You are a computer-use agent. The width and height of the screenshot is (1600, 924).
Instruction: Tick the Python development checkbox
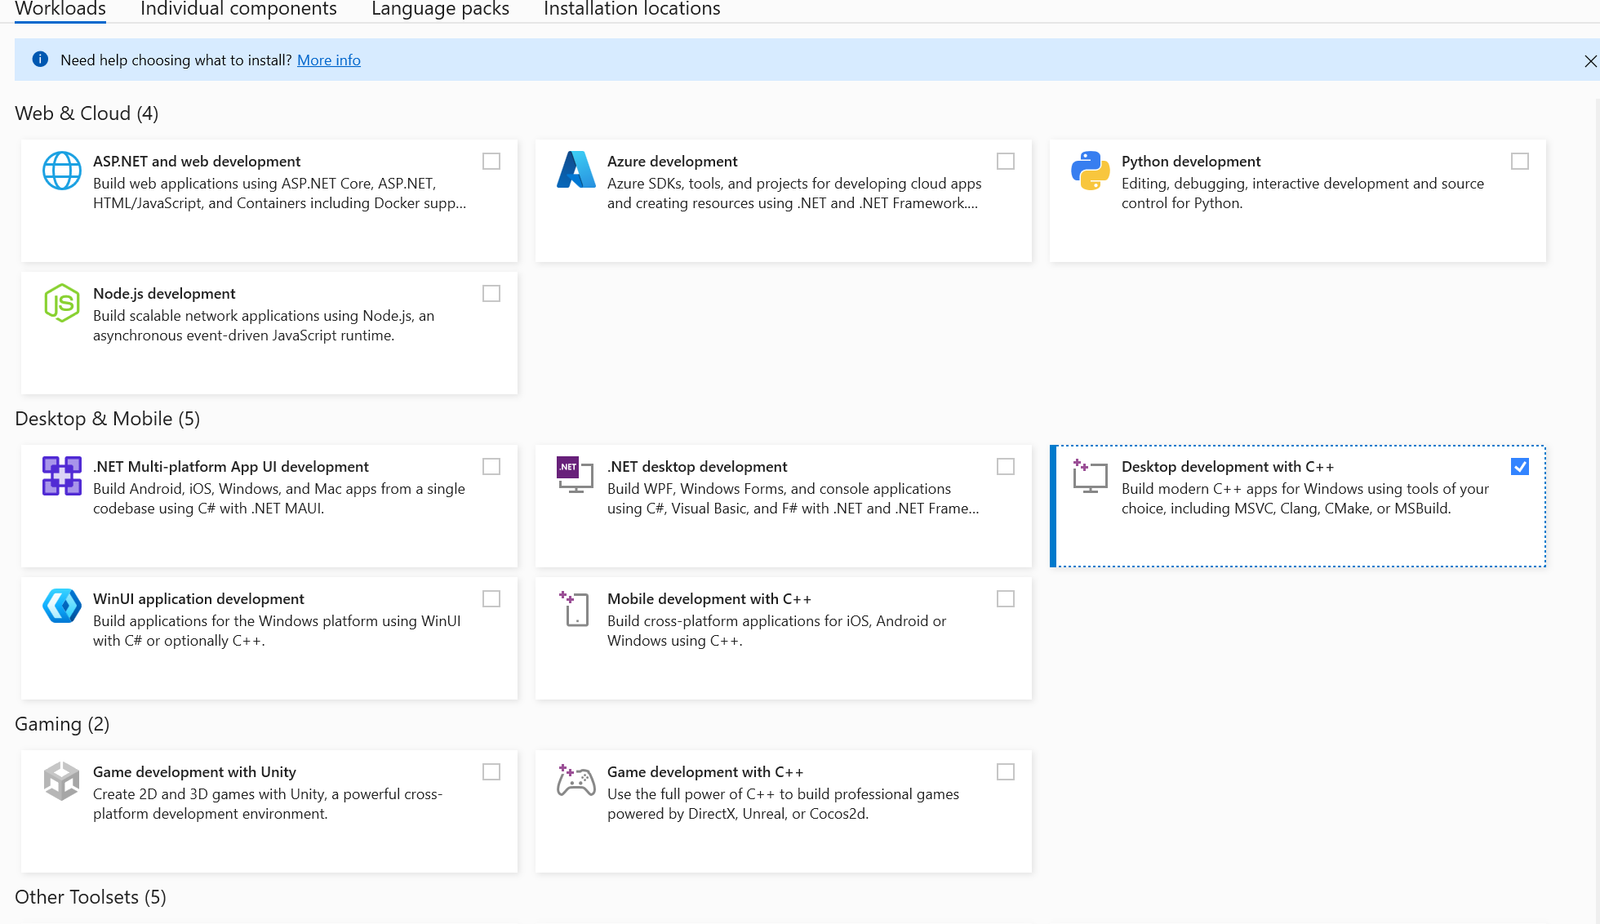(1520, 161)
